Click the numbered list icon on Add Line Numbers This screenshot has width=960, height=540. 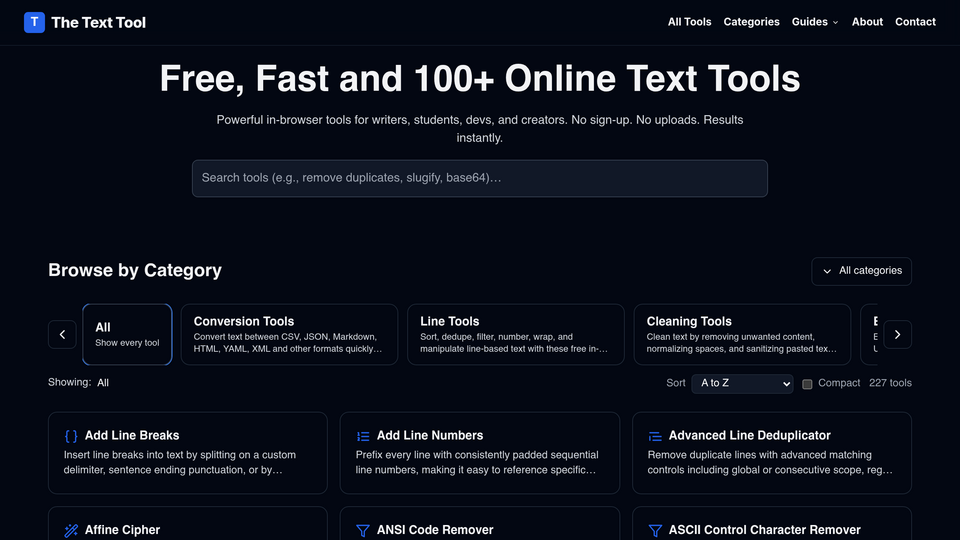[x=363, y=436]
